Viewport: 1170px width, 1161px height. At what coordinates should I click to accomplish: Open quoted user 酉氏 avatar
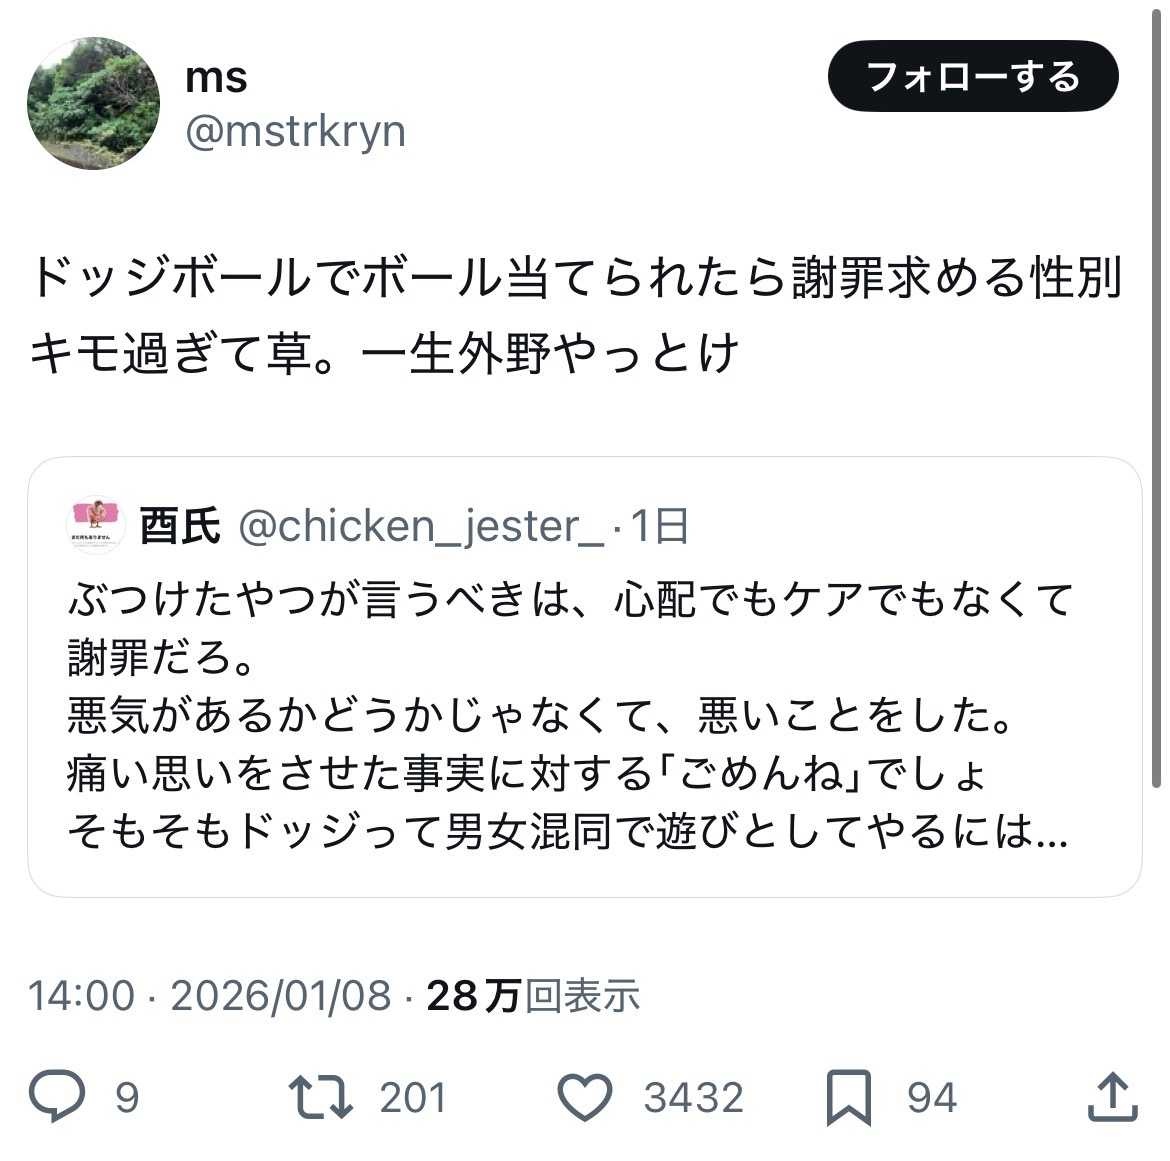pos(96,524)
